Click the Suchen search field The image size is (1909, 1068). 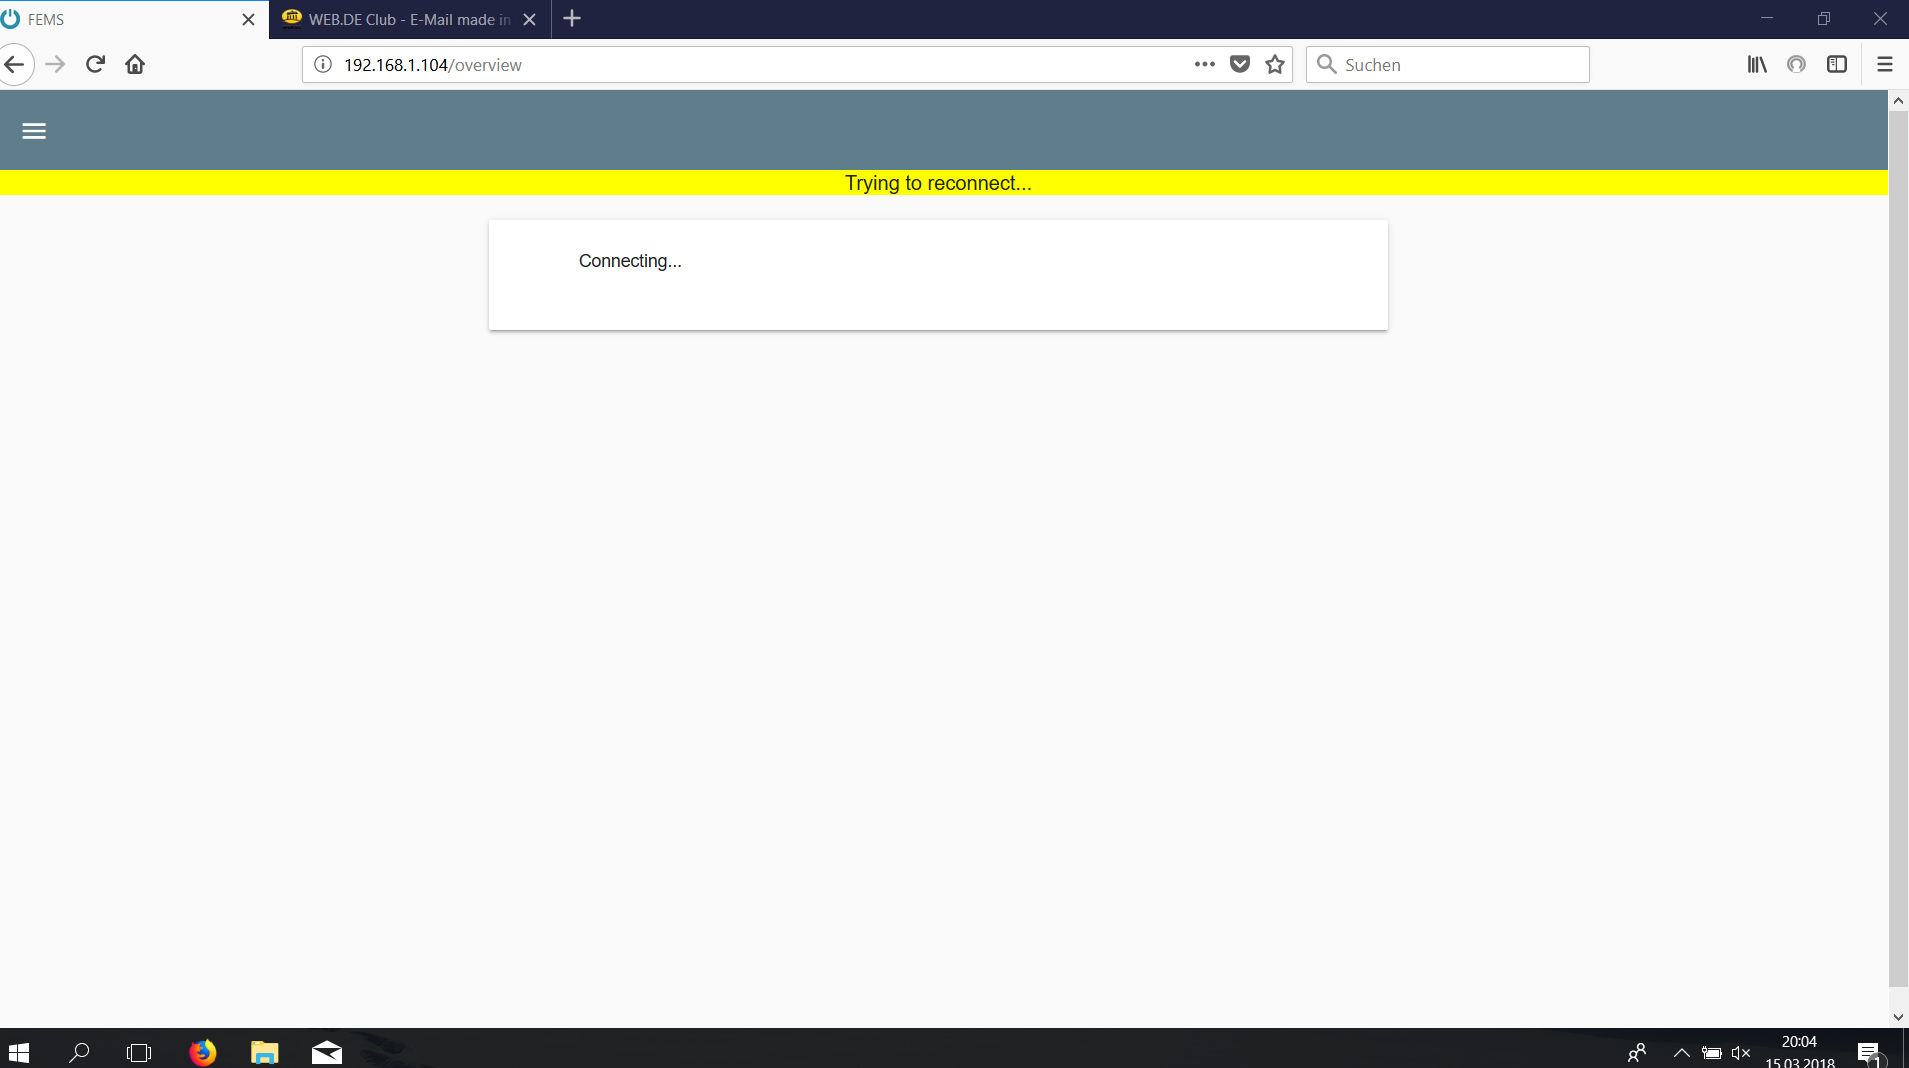(1447, 64)
